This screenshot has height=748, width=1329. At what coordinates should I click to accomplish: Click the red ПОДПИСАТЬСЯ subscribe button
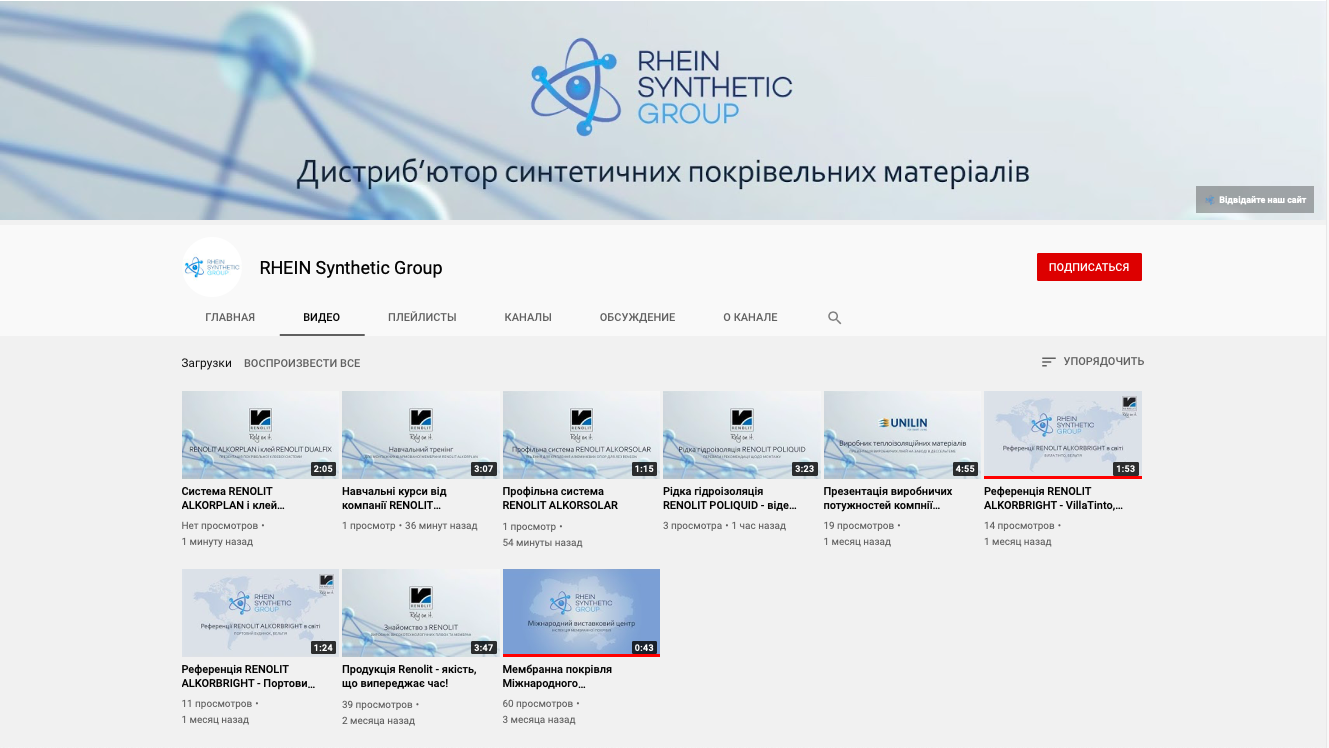pyautogui.click(x=1089, y=267)
